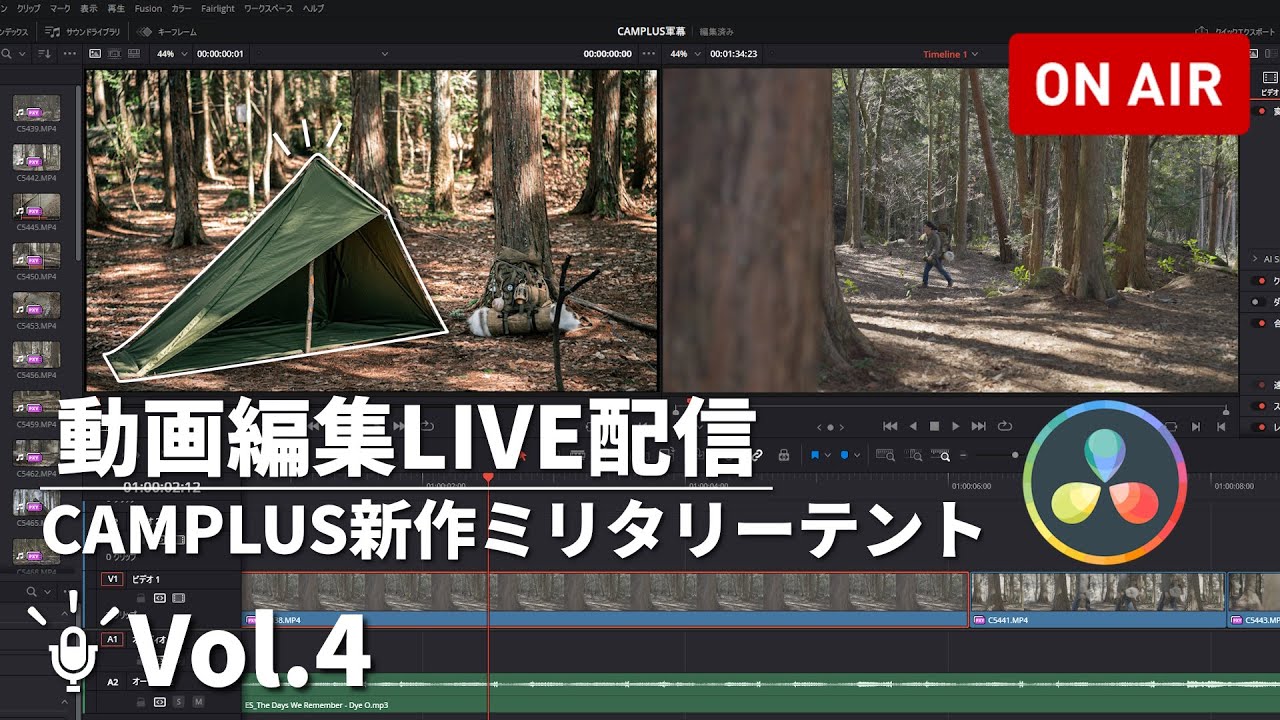Screen dimensions: 1280x720
Task: Toggle auto track selector on A2
Action: [159, 702]
